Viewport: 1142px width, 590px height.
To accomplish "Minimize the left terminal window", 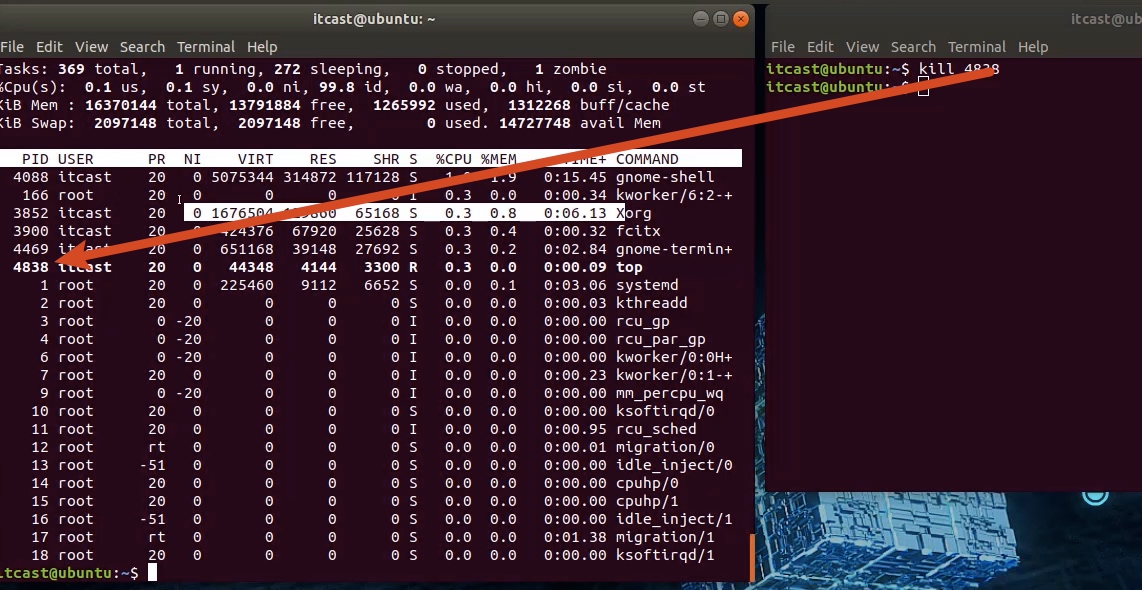I will [697, 18].
